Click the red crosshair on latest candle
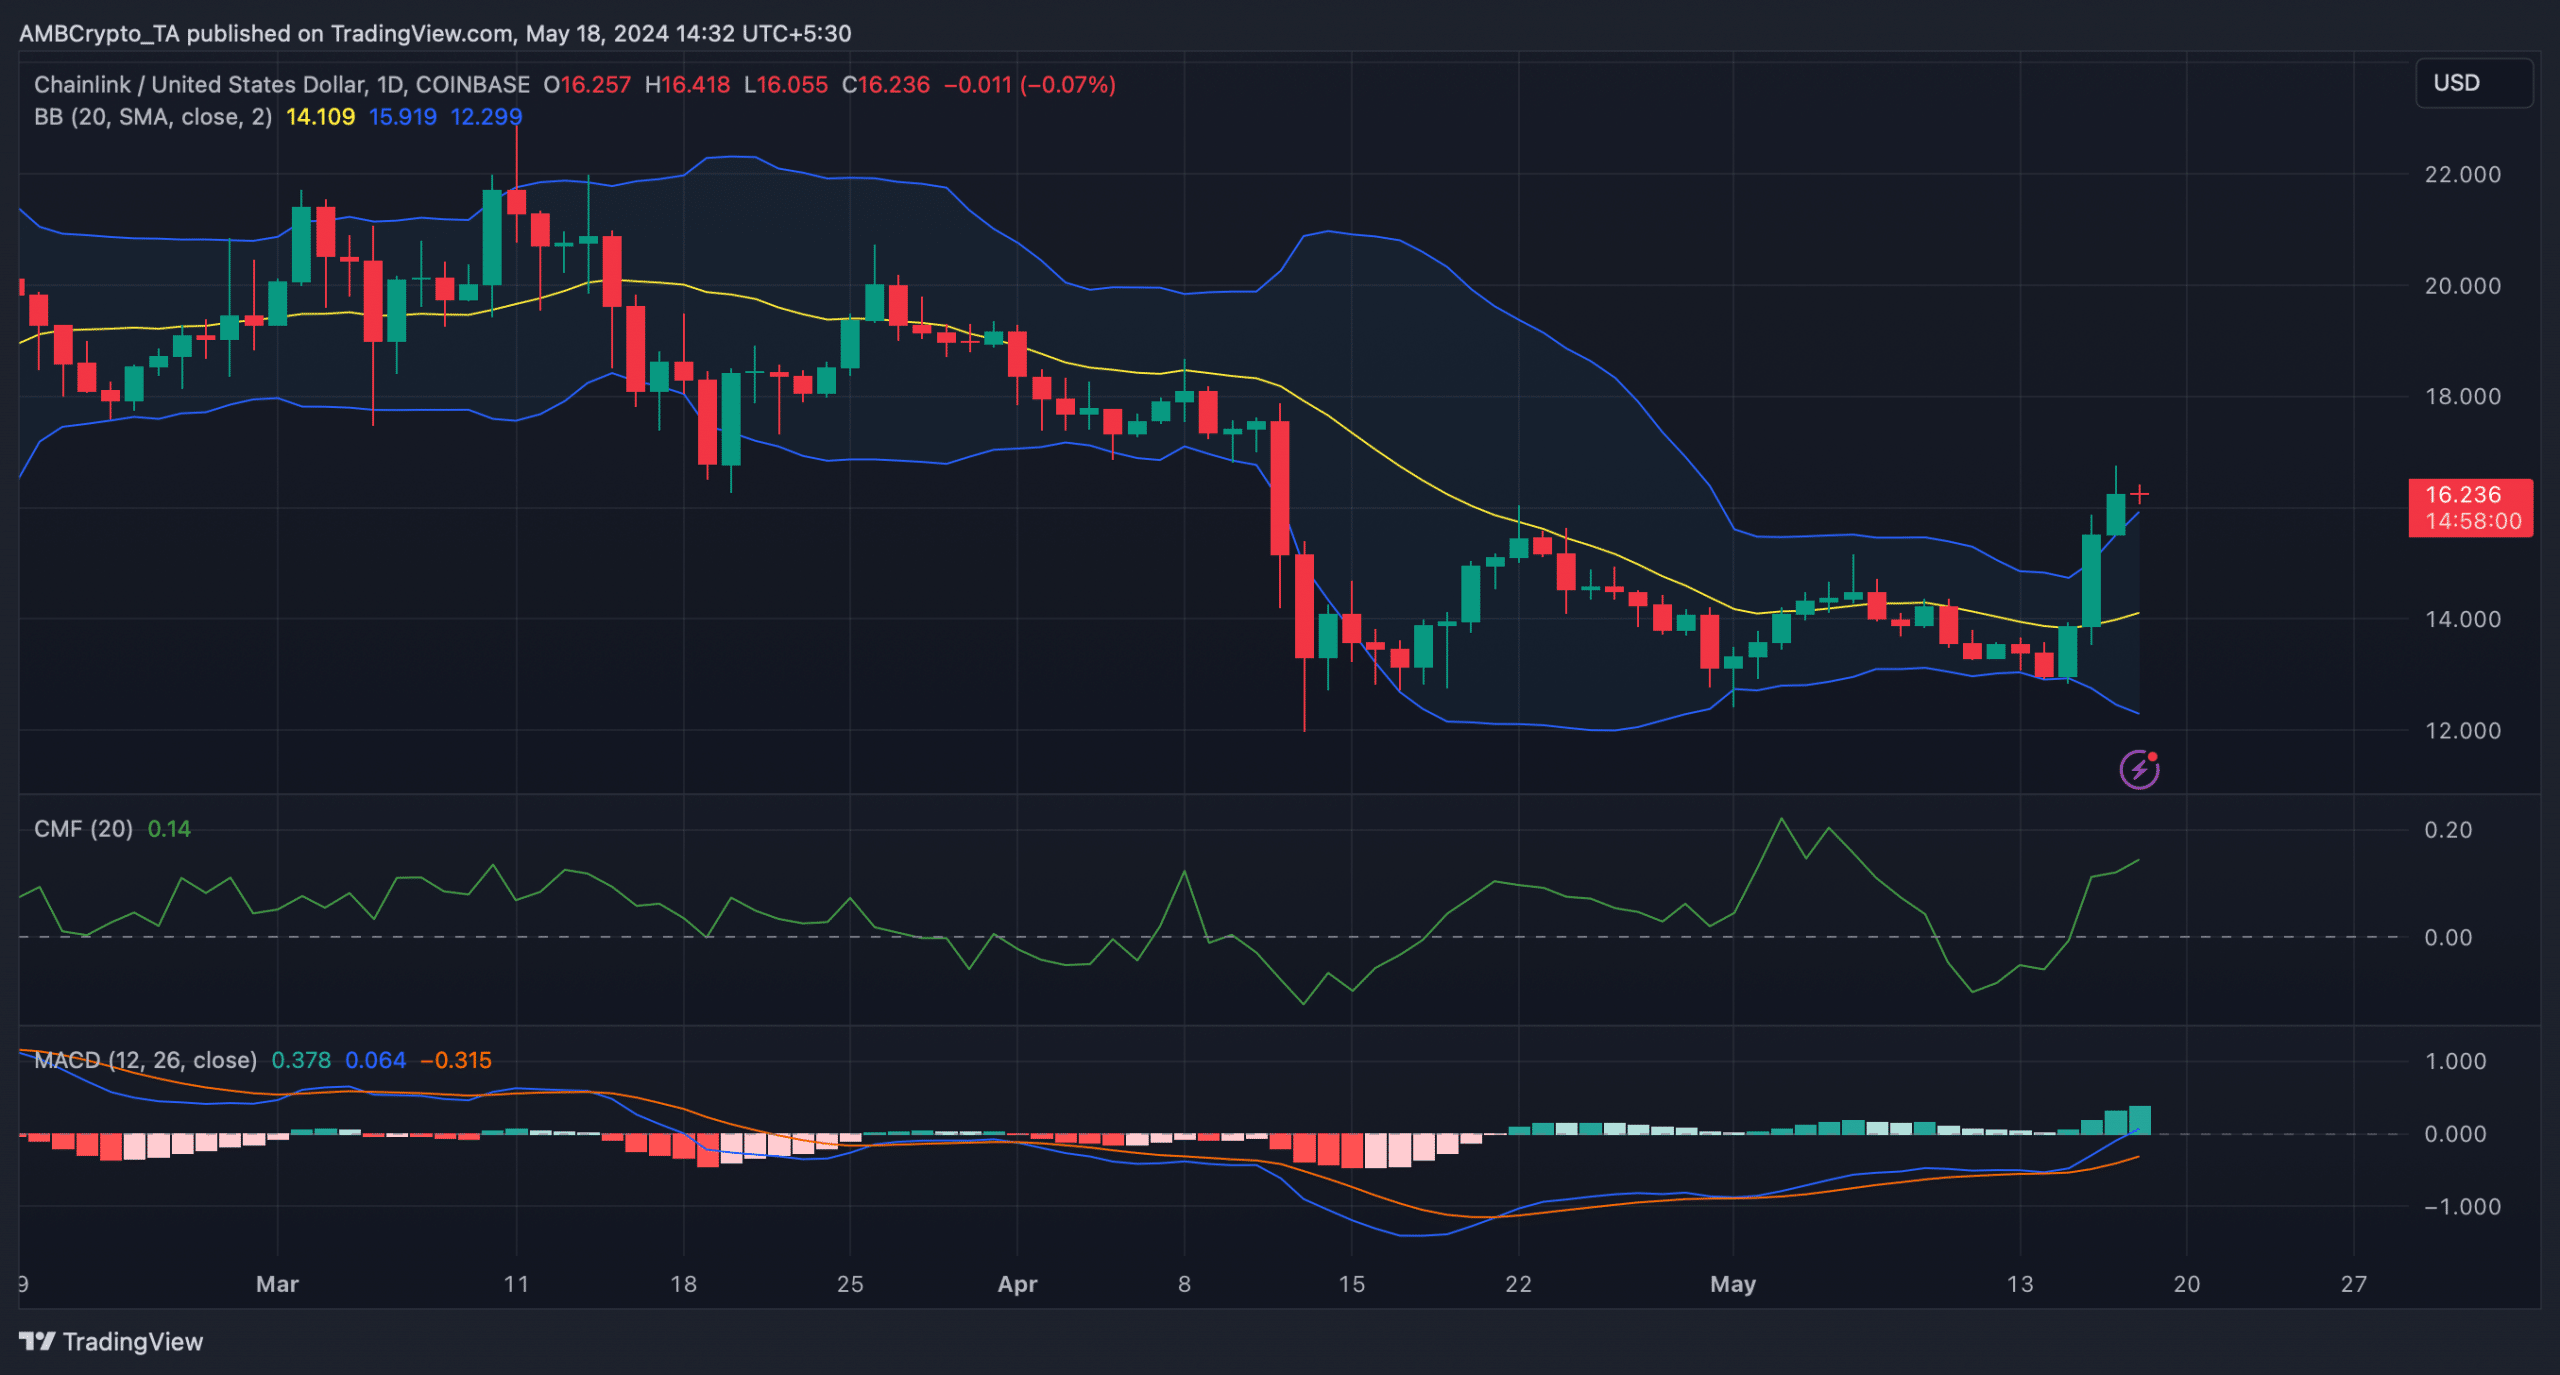The image size is (2560, 1375). [x=2139, y=494]
